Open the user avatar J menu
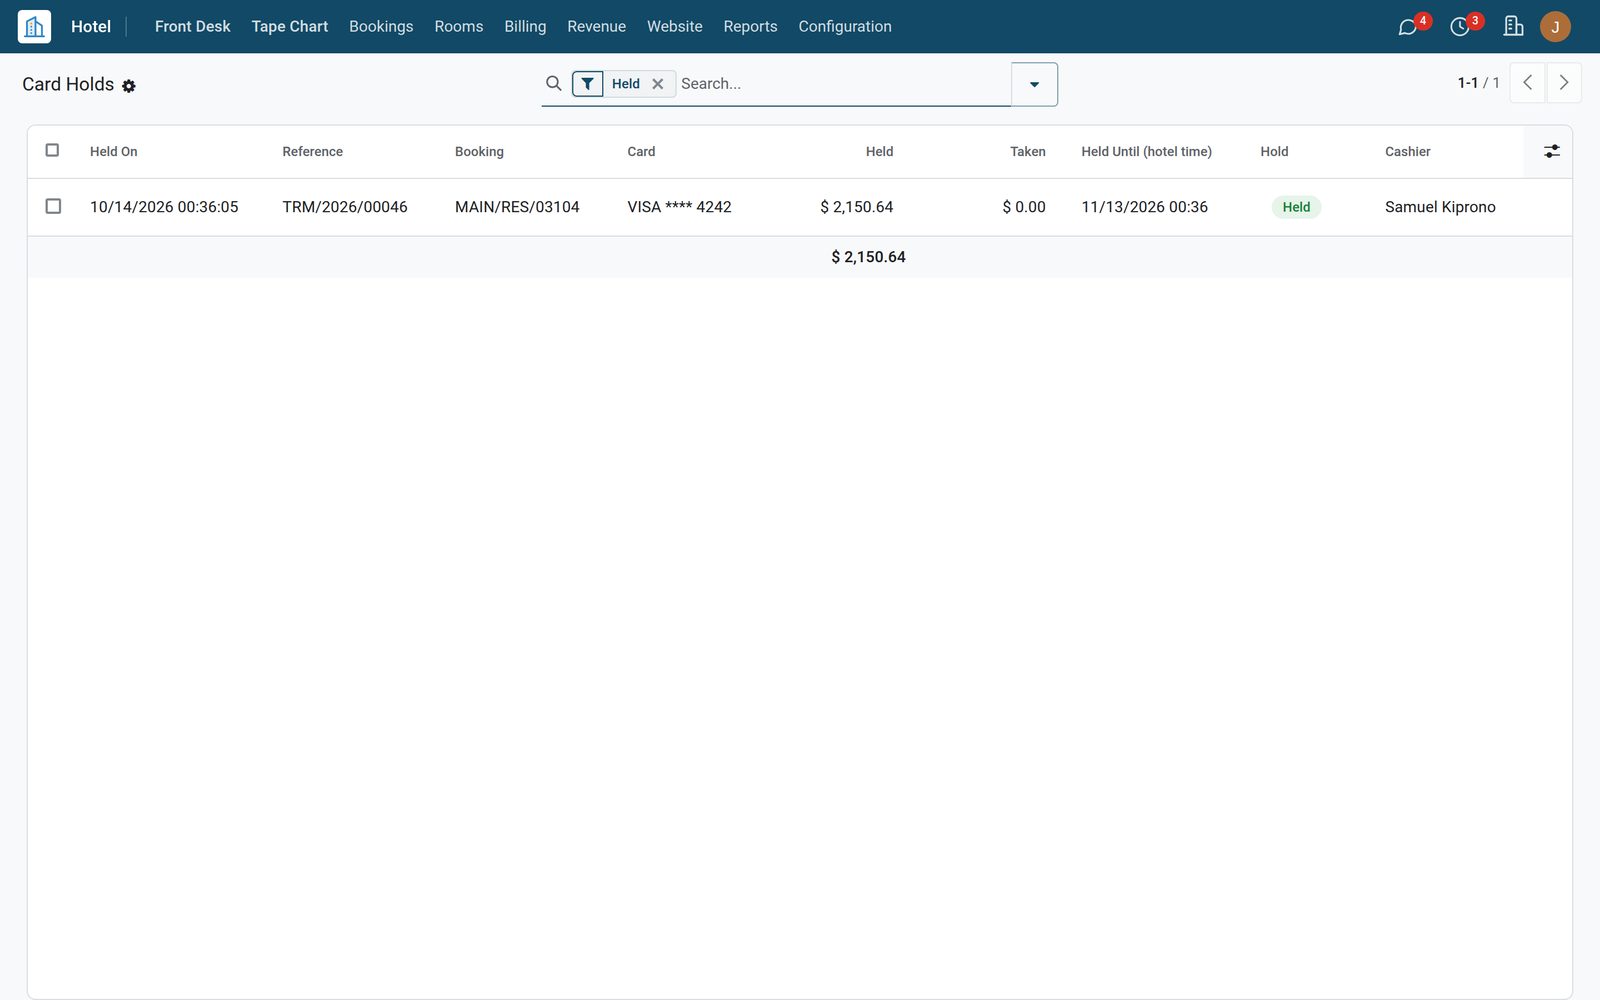 point(1555,27)
